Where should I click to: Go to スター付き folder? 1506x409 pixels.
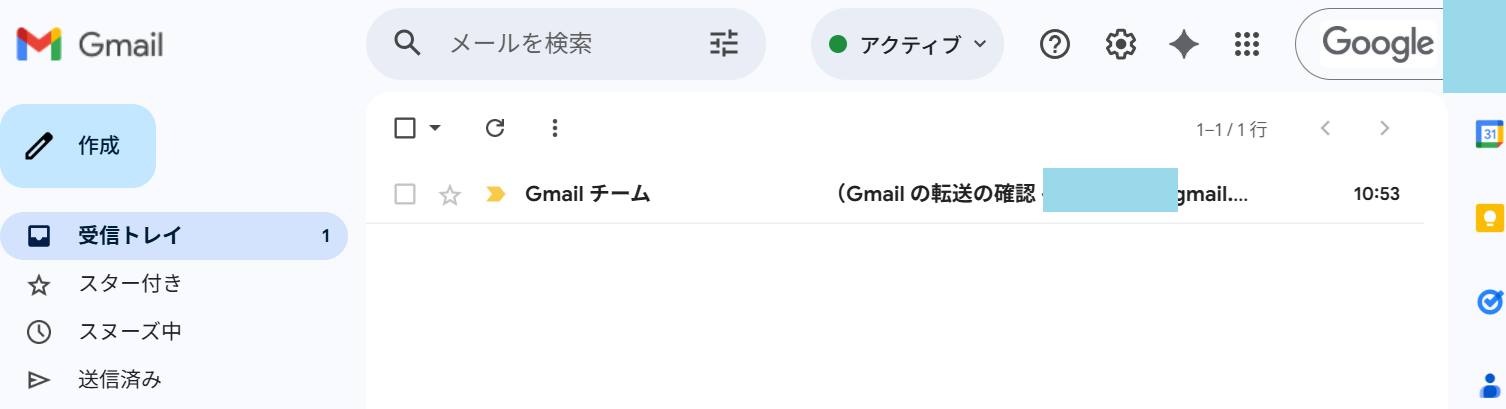[x=130, y=284]
